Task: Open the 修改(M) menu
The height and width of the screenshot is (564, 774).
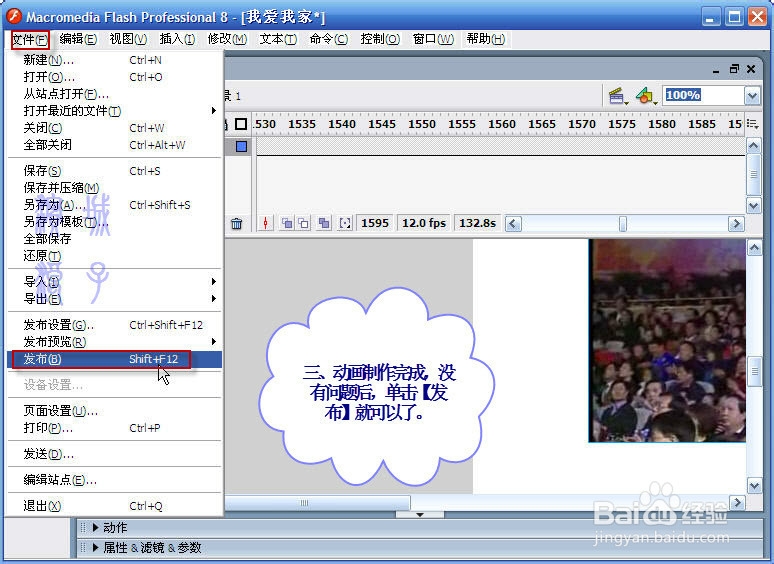Action: click(227, 39)
